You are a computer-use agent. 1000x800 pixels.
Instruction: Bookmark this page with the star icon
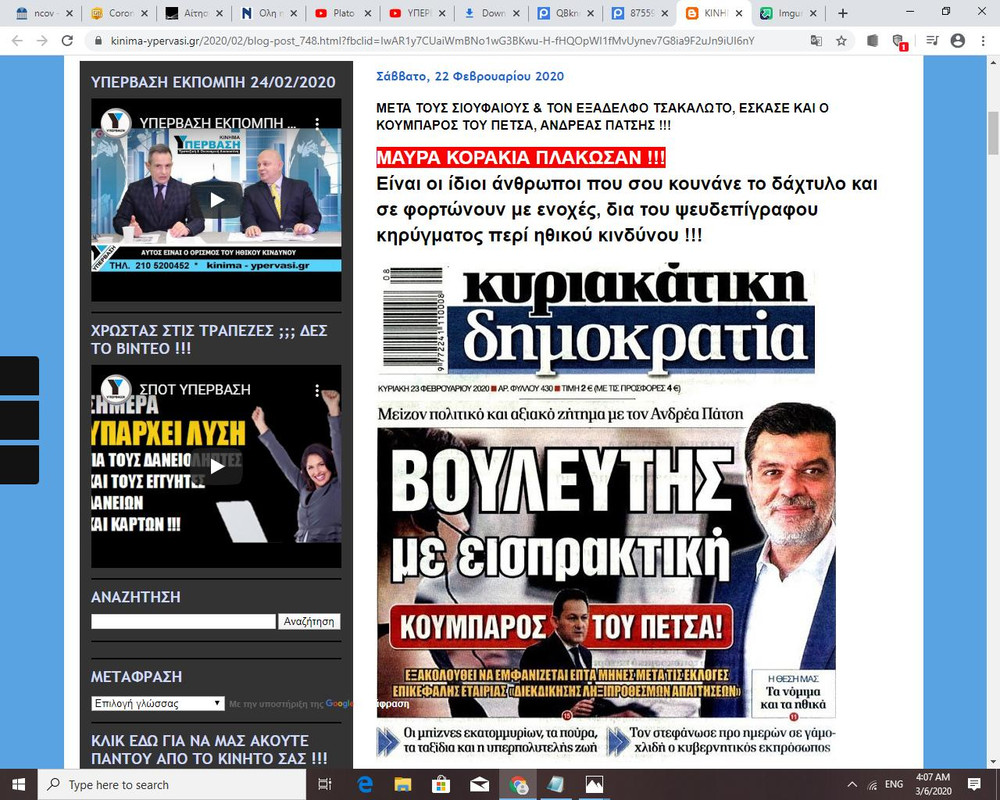[x=841, y=41]
